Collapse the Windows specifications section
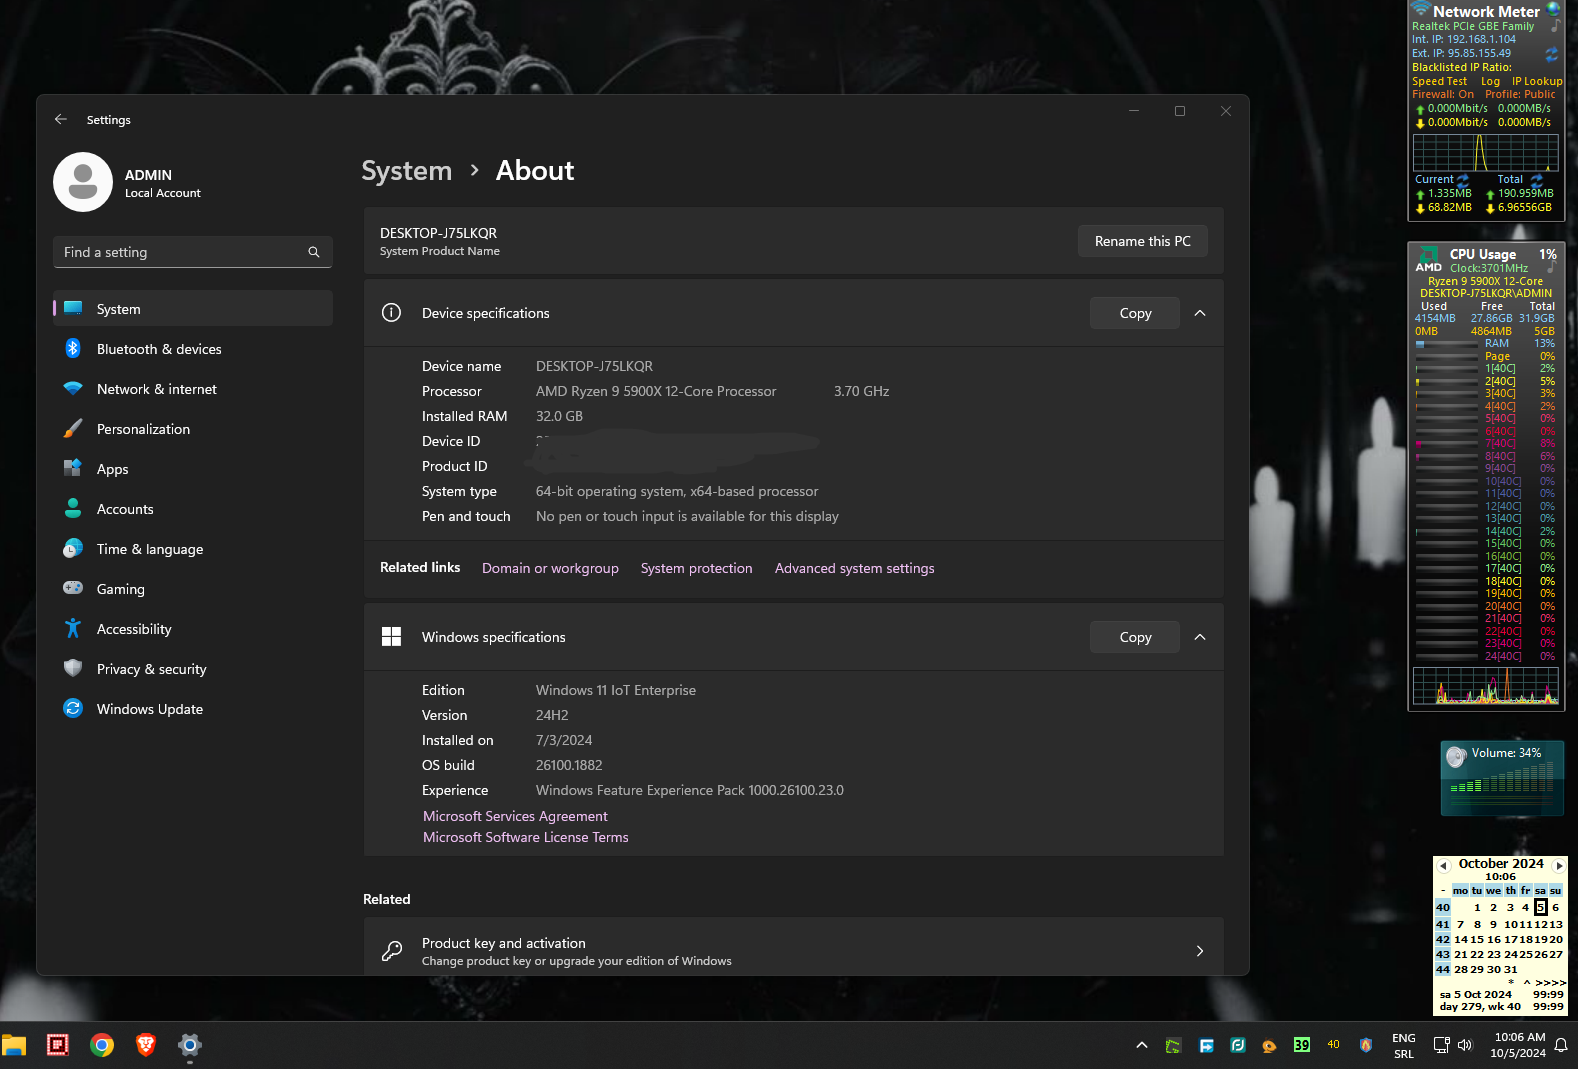Viewport: 1578px width, 1069px height. [x=1200, y=637]
